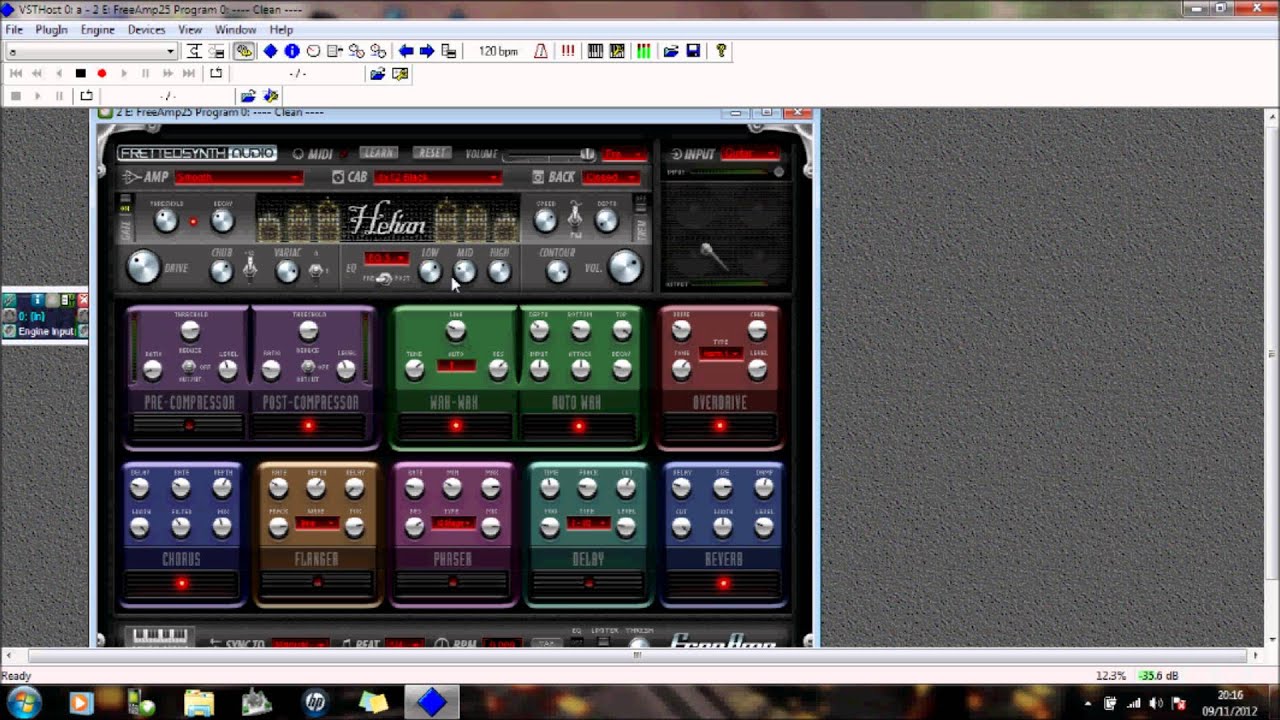Click the VSTHost blue diamond taskbar icon
The image size is (1280, 720).
[432, 702]
